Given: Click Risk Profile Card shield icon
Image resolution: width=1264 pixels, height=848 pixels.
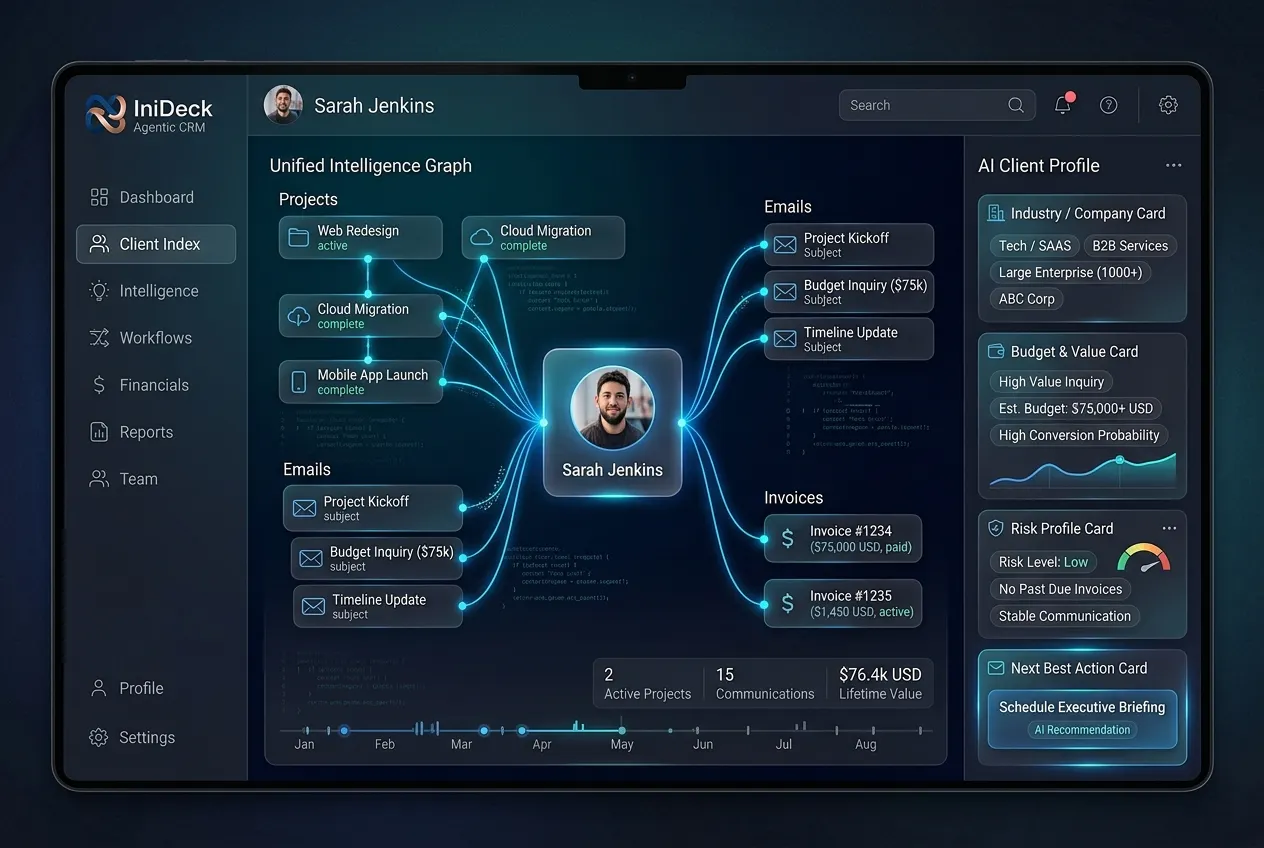Looking at the screenshot, I should [x=996, y=528].
